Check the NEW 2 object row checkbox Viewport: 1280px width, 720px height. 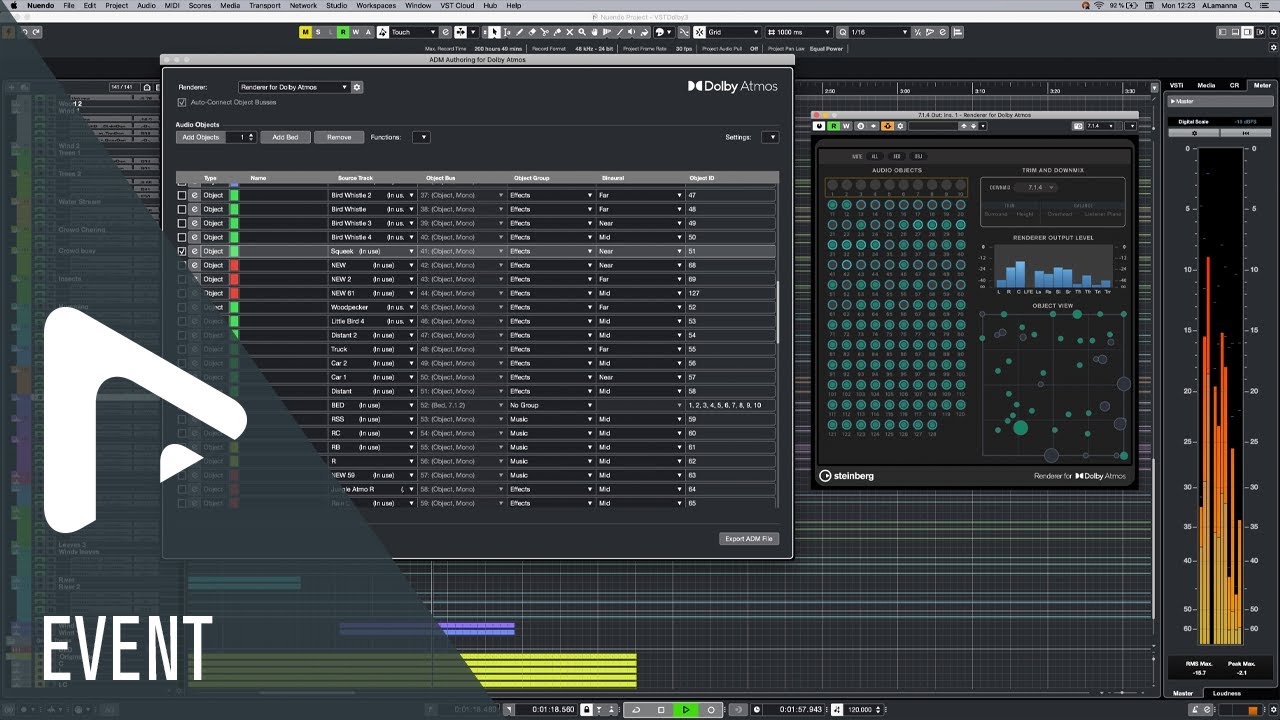182,279
